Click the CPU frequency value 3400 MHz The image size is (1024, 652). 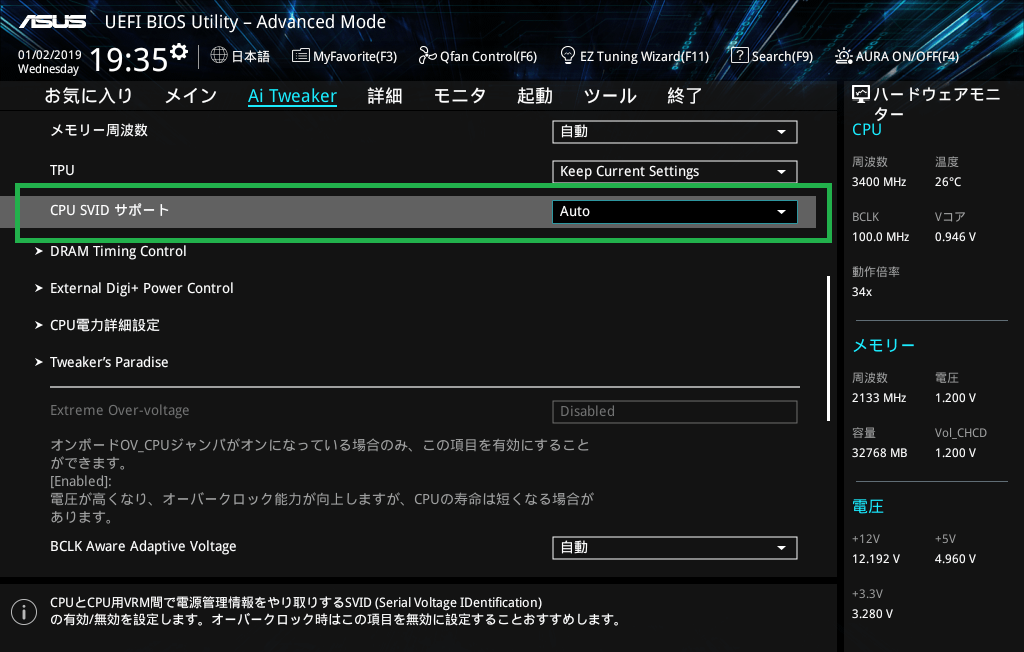pos(879,182)
